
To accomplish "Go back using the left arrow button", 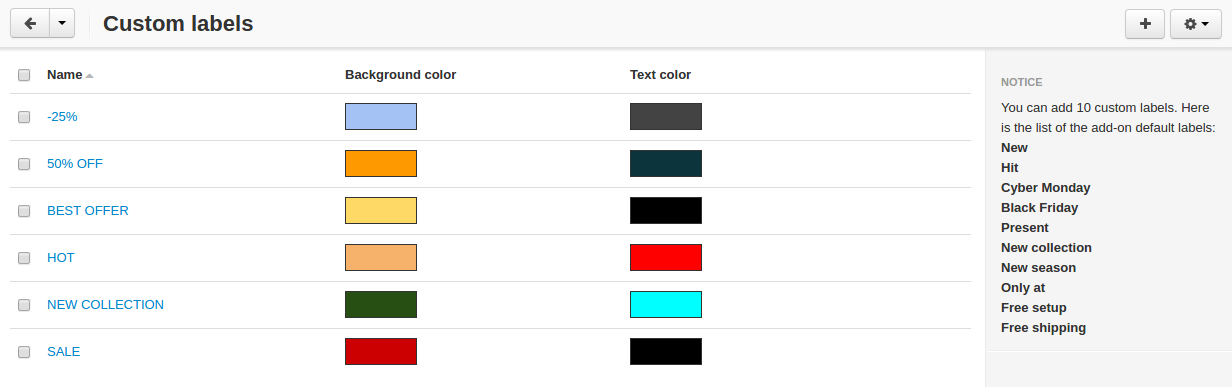I will [29, 24].
